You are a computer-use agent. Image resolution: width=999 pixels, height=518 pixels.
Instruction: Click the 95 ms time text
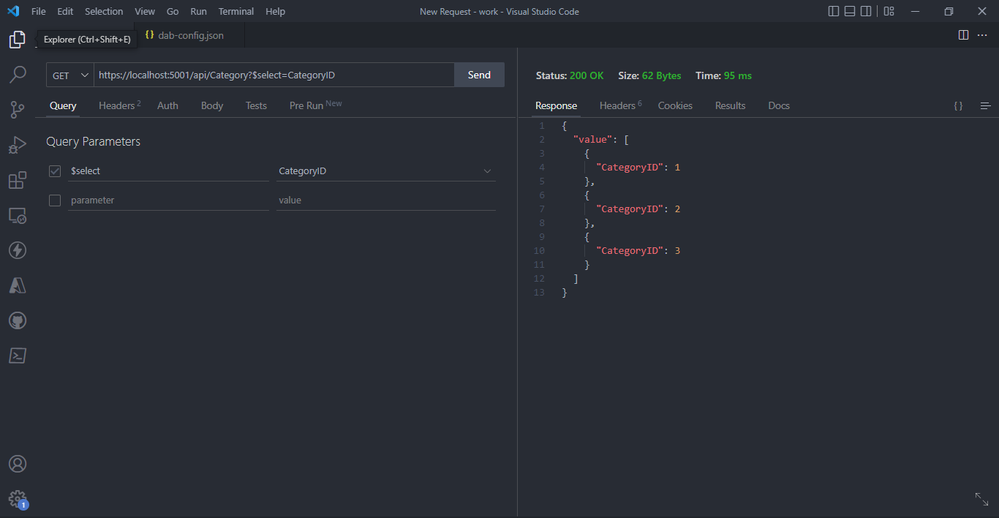point(738,76)
